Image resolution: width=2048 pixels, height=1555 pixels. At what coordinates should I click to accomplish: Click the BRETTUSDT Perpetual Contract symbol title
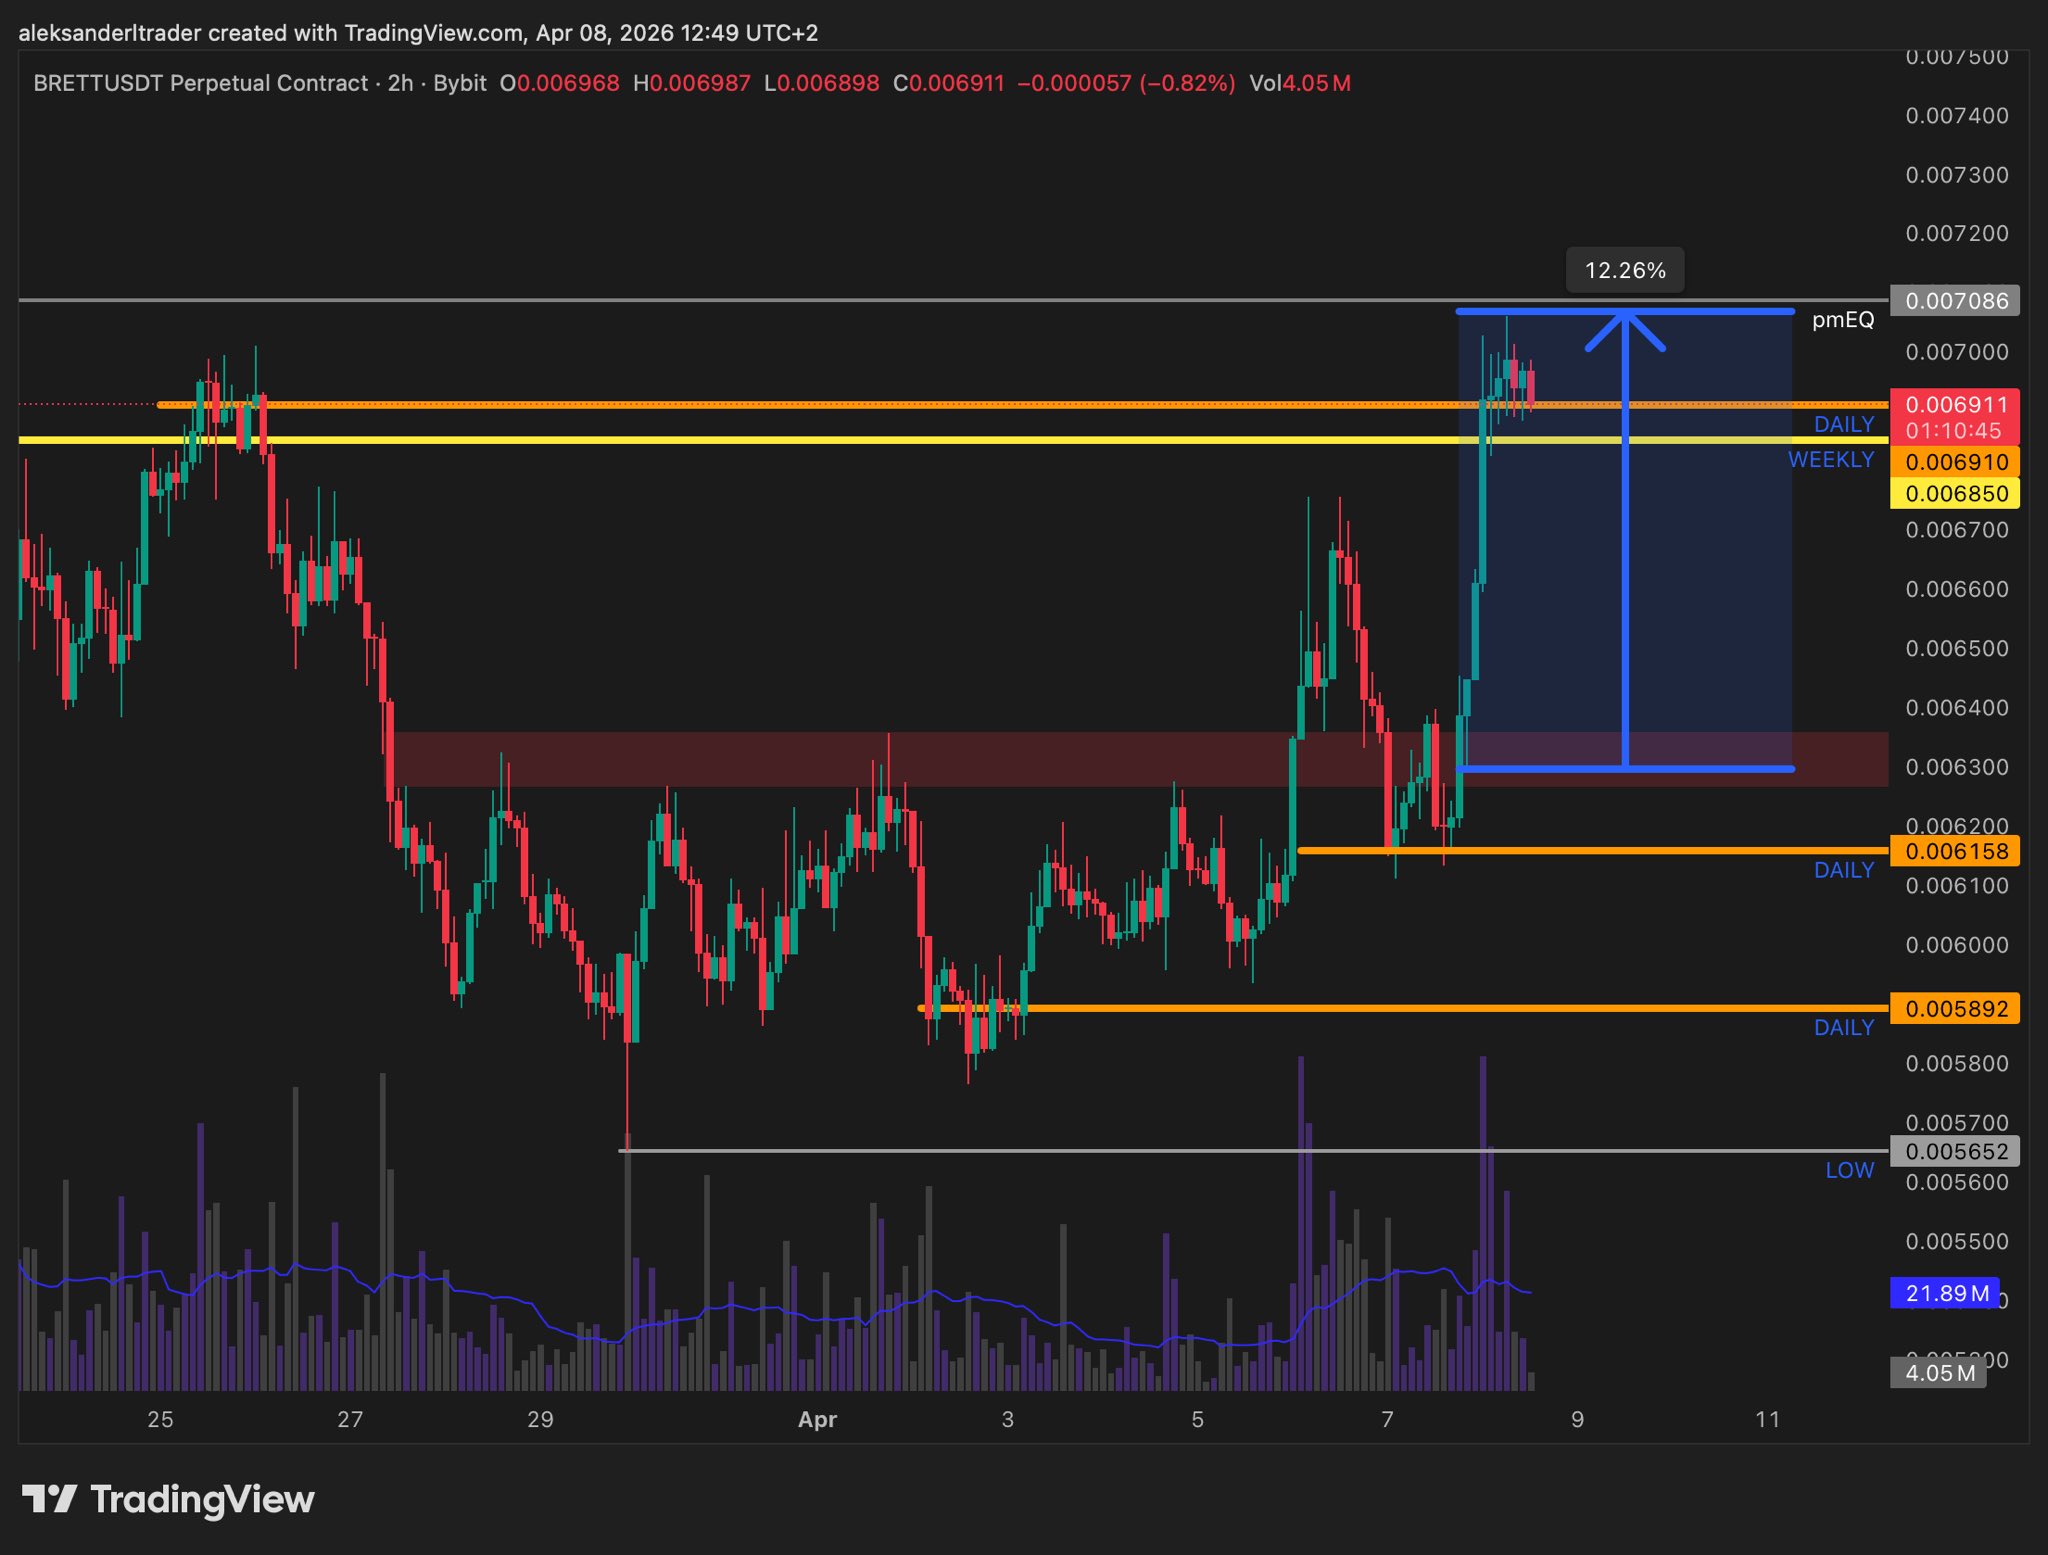coord(200,83)
